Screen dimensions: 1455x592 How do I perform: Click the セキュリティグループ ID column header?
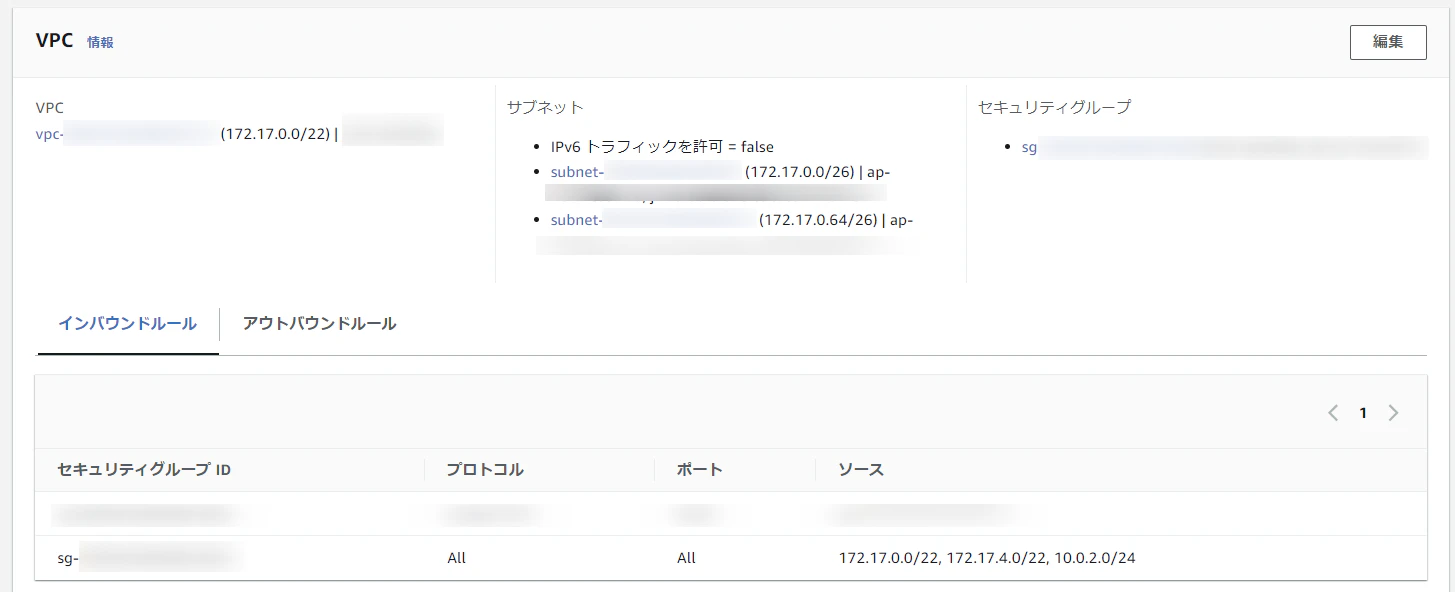click(144, 469)
